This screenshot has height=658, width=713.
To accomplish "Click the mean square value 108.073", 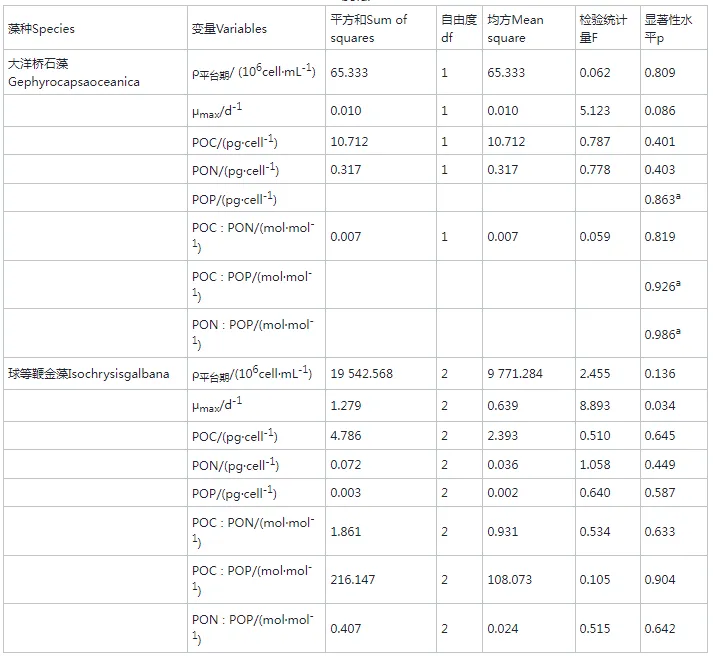I will click(x=509, y=580).
